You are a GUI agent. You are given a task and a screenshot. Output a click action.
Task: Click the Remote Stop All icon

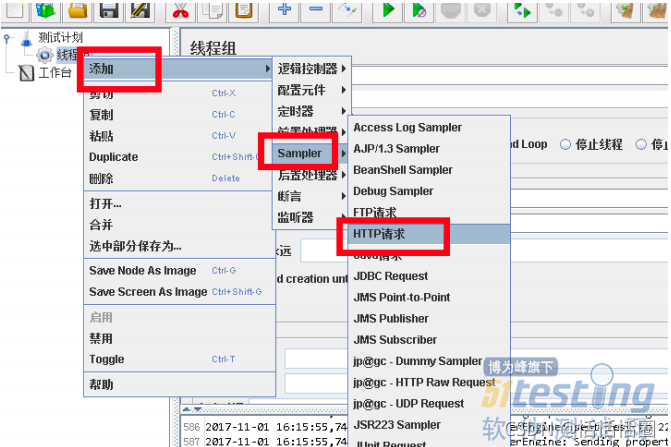[x=554, y=9]
